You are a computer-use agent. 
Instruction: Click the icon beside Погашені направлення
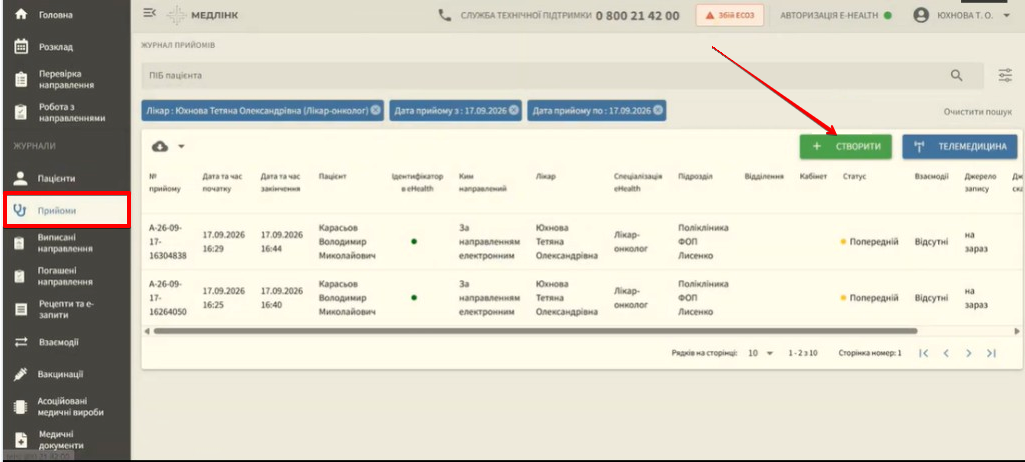(x=21, y=276)
